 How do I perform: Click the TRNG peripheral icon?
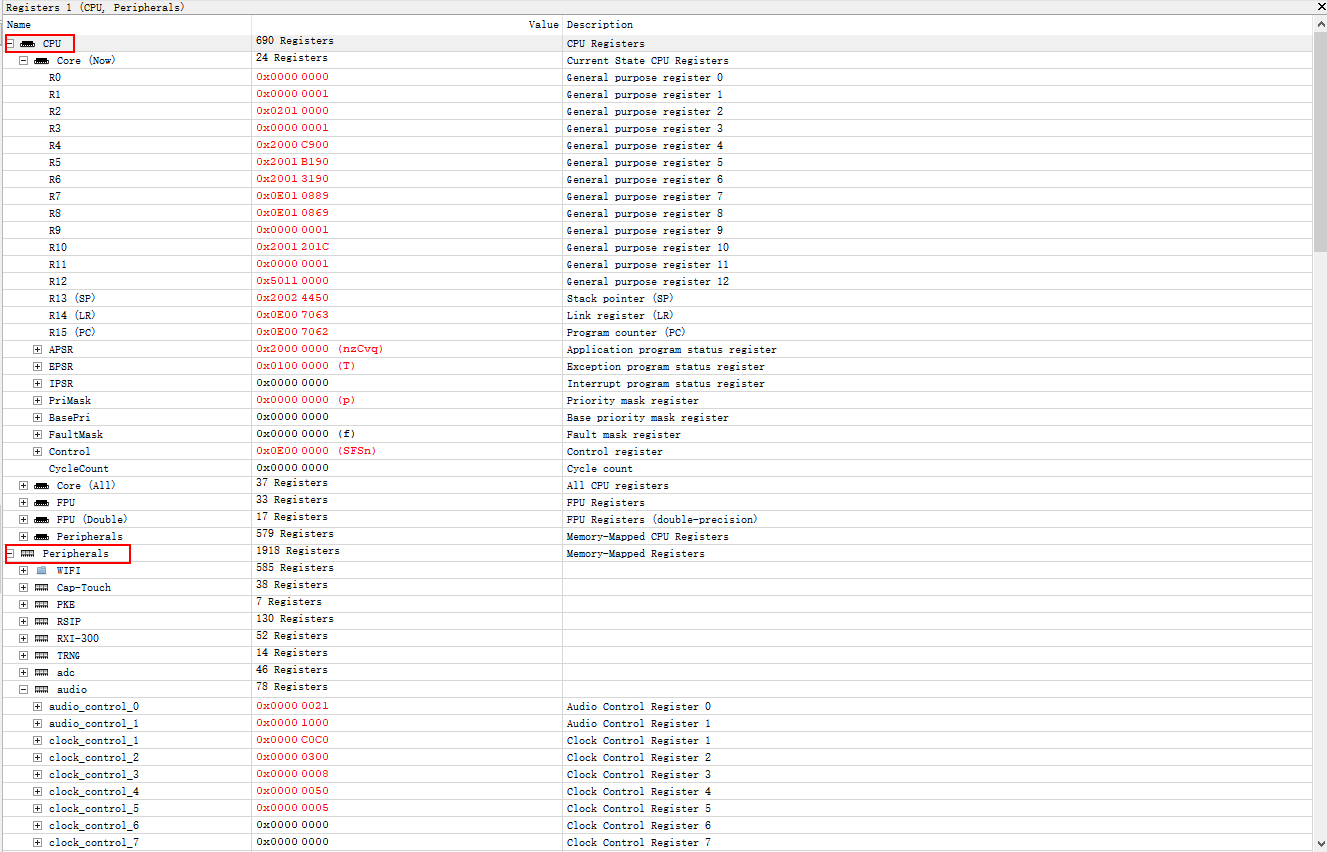point(41,656)
